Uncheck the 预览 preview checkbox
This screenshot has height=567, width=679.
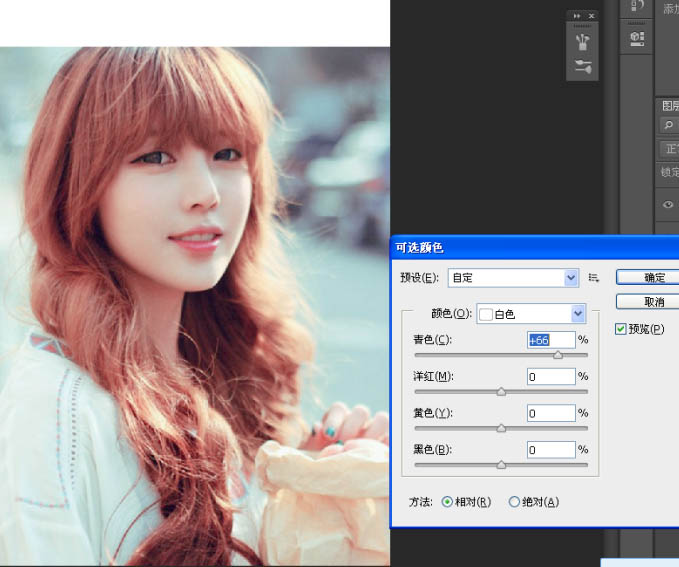(x=621, y=329)
